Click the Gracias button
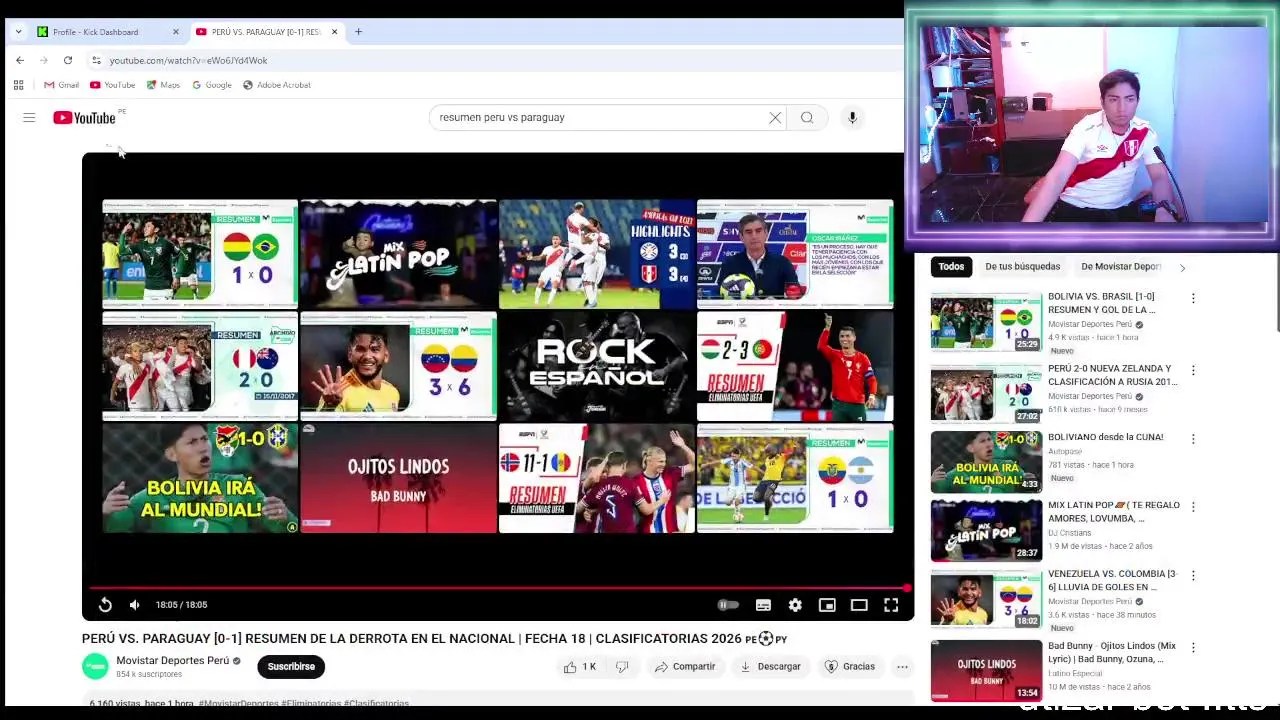1280x720 pixels. coord(850,667)
